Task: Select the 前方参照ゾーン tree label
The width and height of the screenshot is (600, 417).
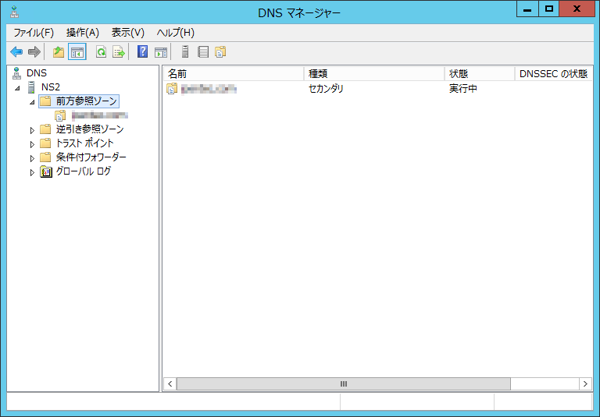Action: (86, 101)
